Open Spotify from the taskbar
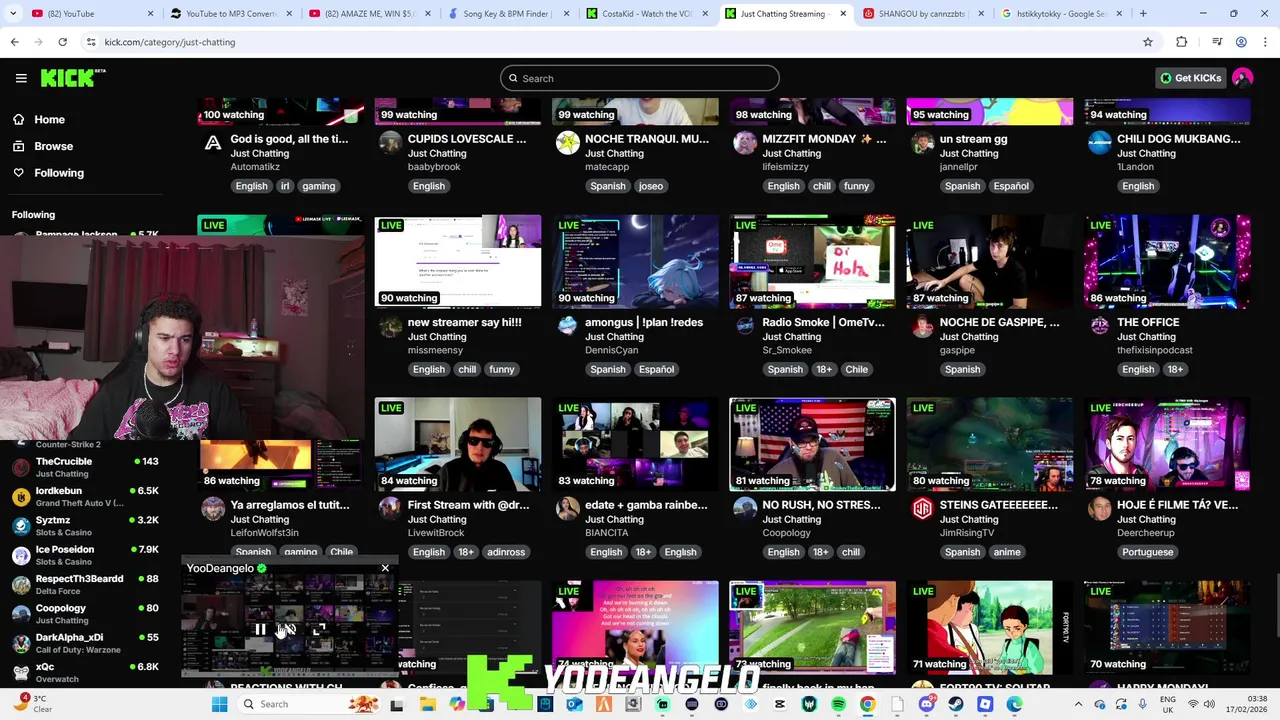 tap(838, 704)
